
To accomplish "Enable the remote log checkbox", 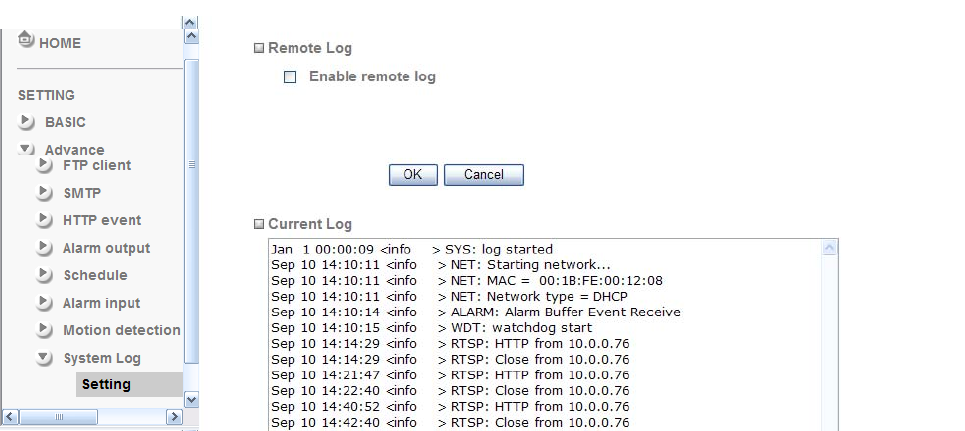I will coord(290,77).
